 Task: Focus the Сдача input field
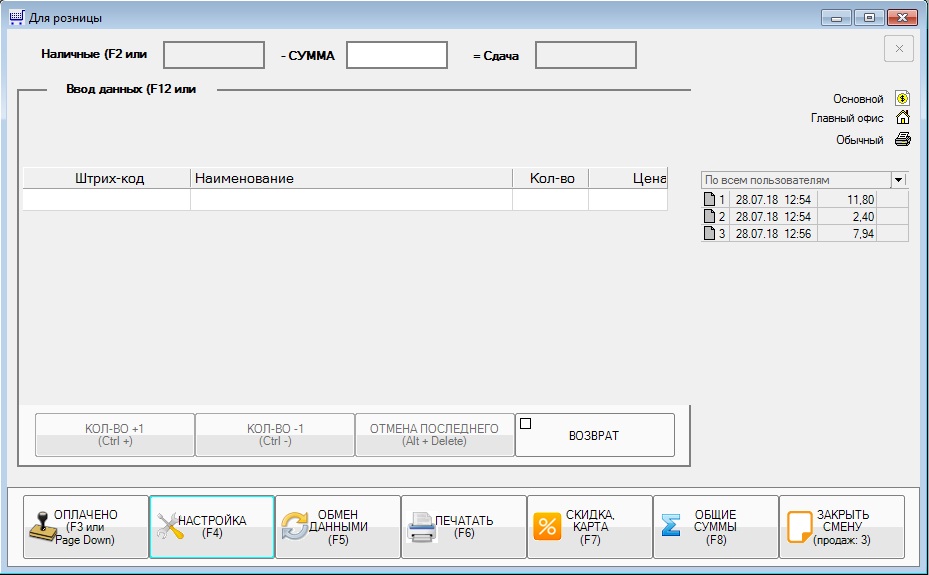(586, 55)
